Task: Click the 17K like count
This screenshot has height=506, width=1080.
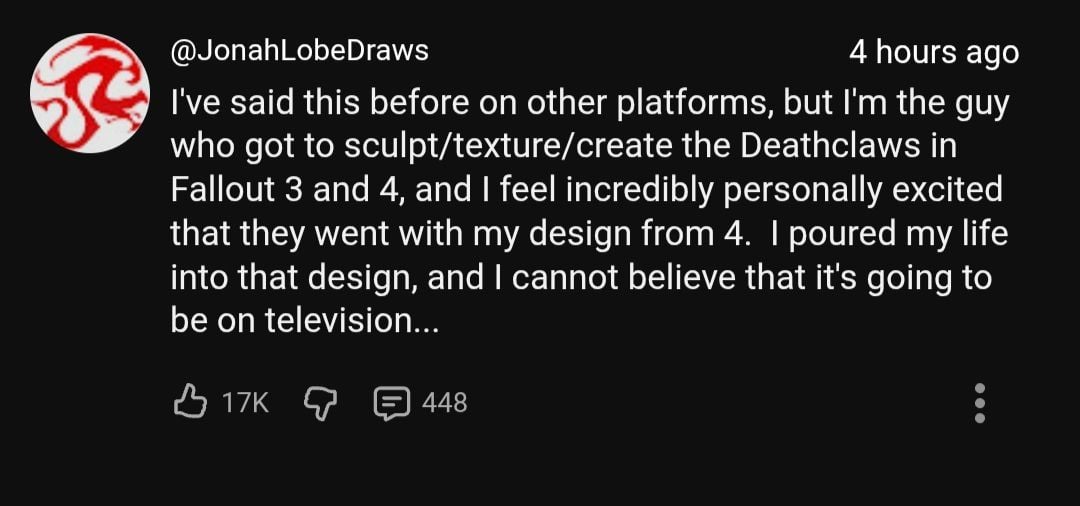Action: [x=245, y=402]
